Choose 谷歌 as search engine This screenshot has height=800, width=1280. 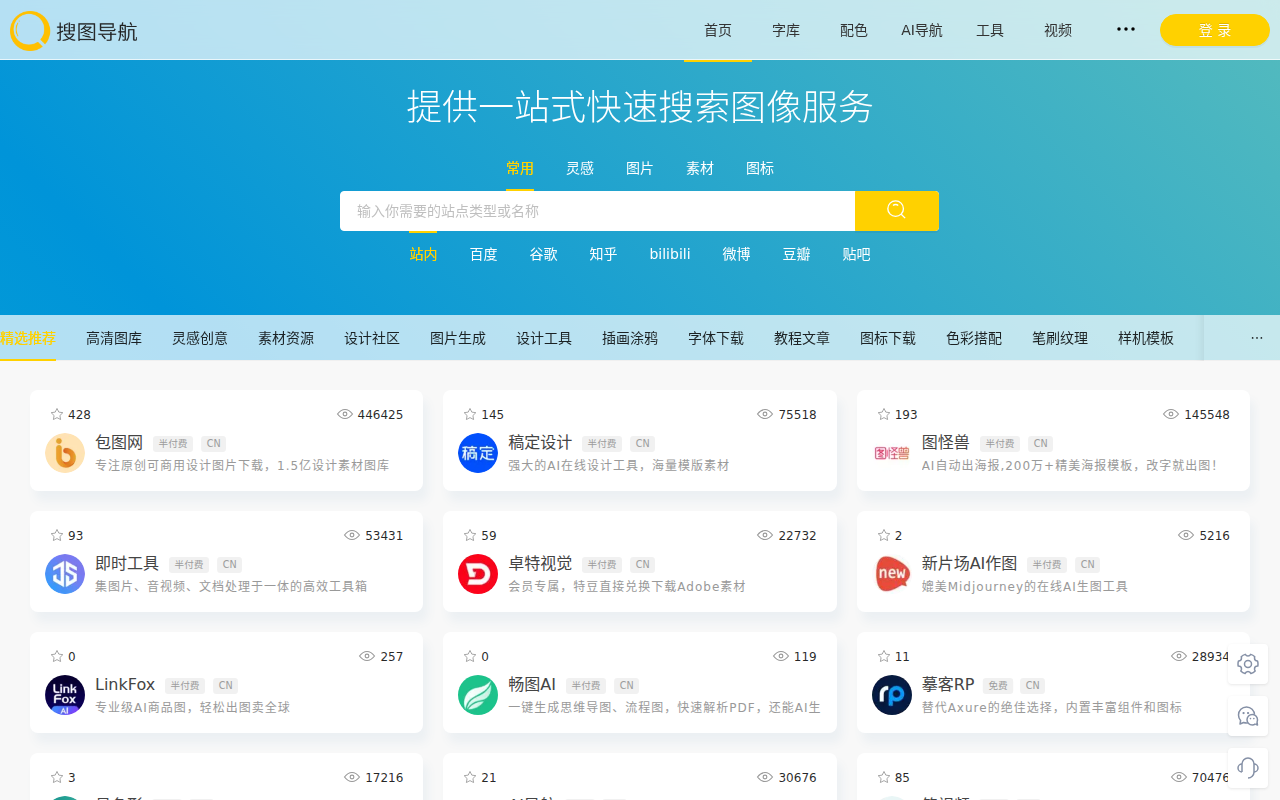544,254
